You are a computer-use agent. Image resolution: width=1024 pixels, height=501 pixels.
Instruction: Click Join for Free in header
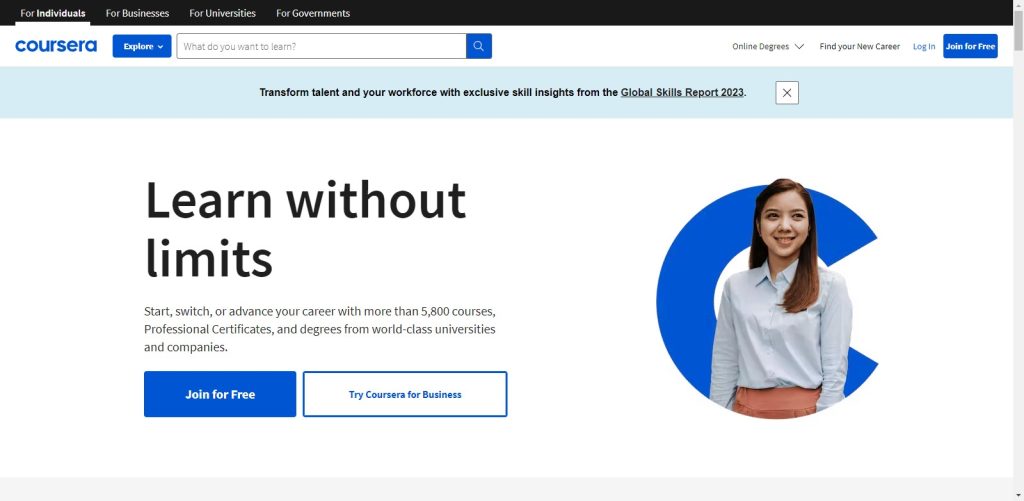pos(970,46)
